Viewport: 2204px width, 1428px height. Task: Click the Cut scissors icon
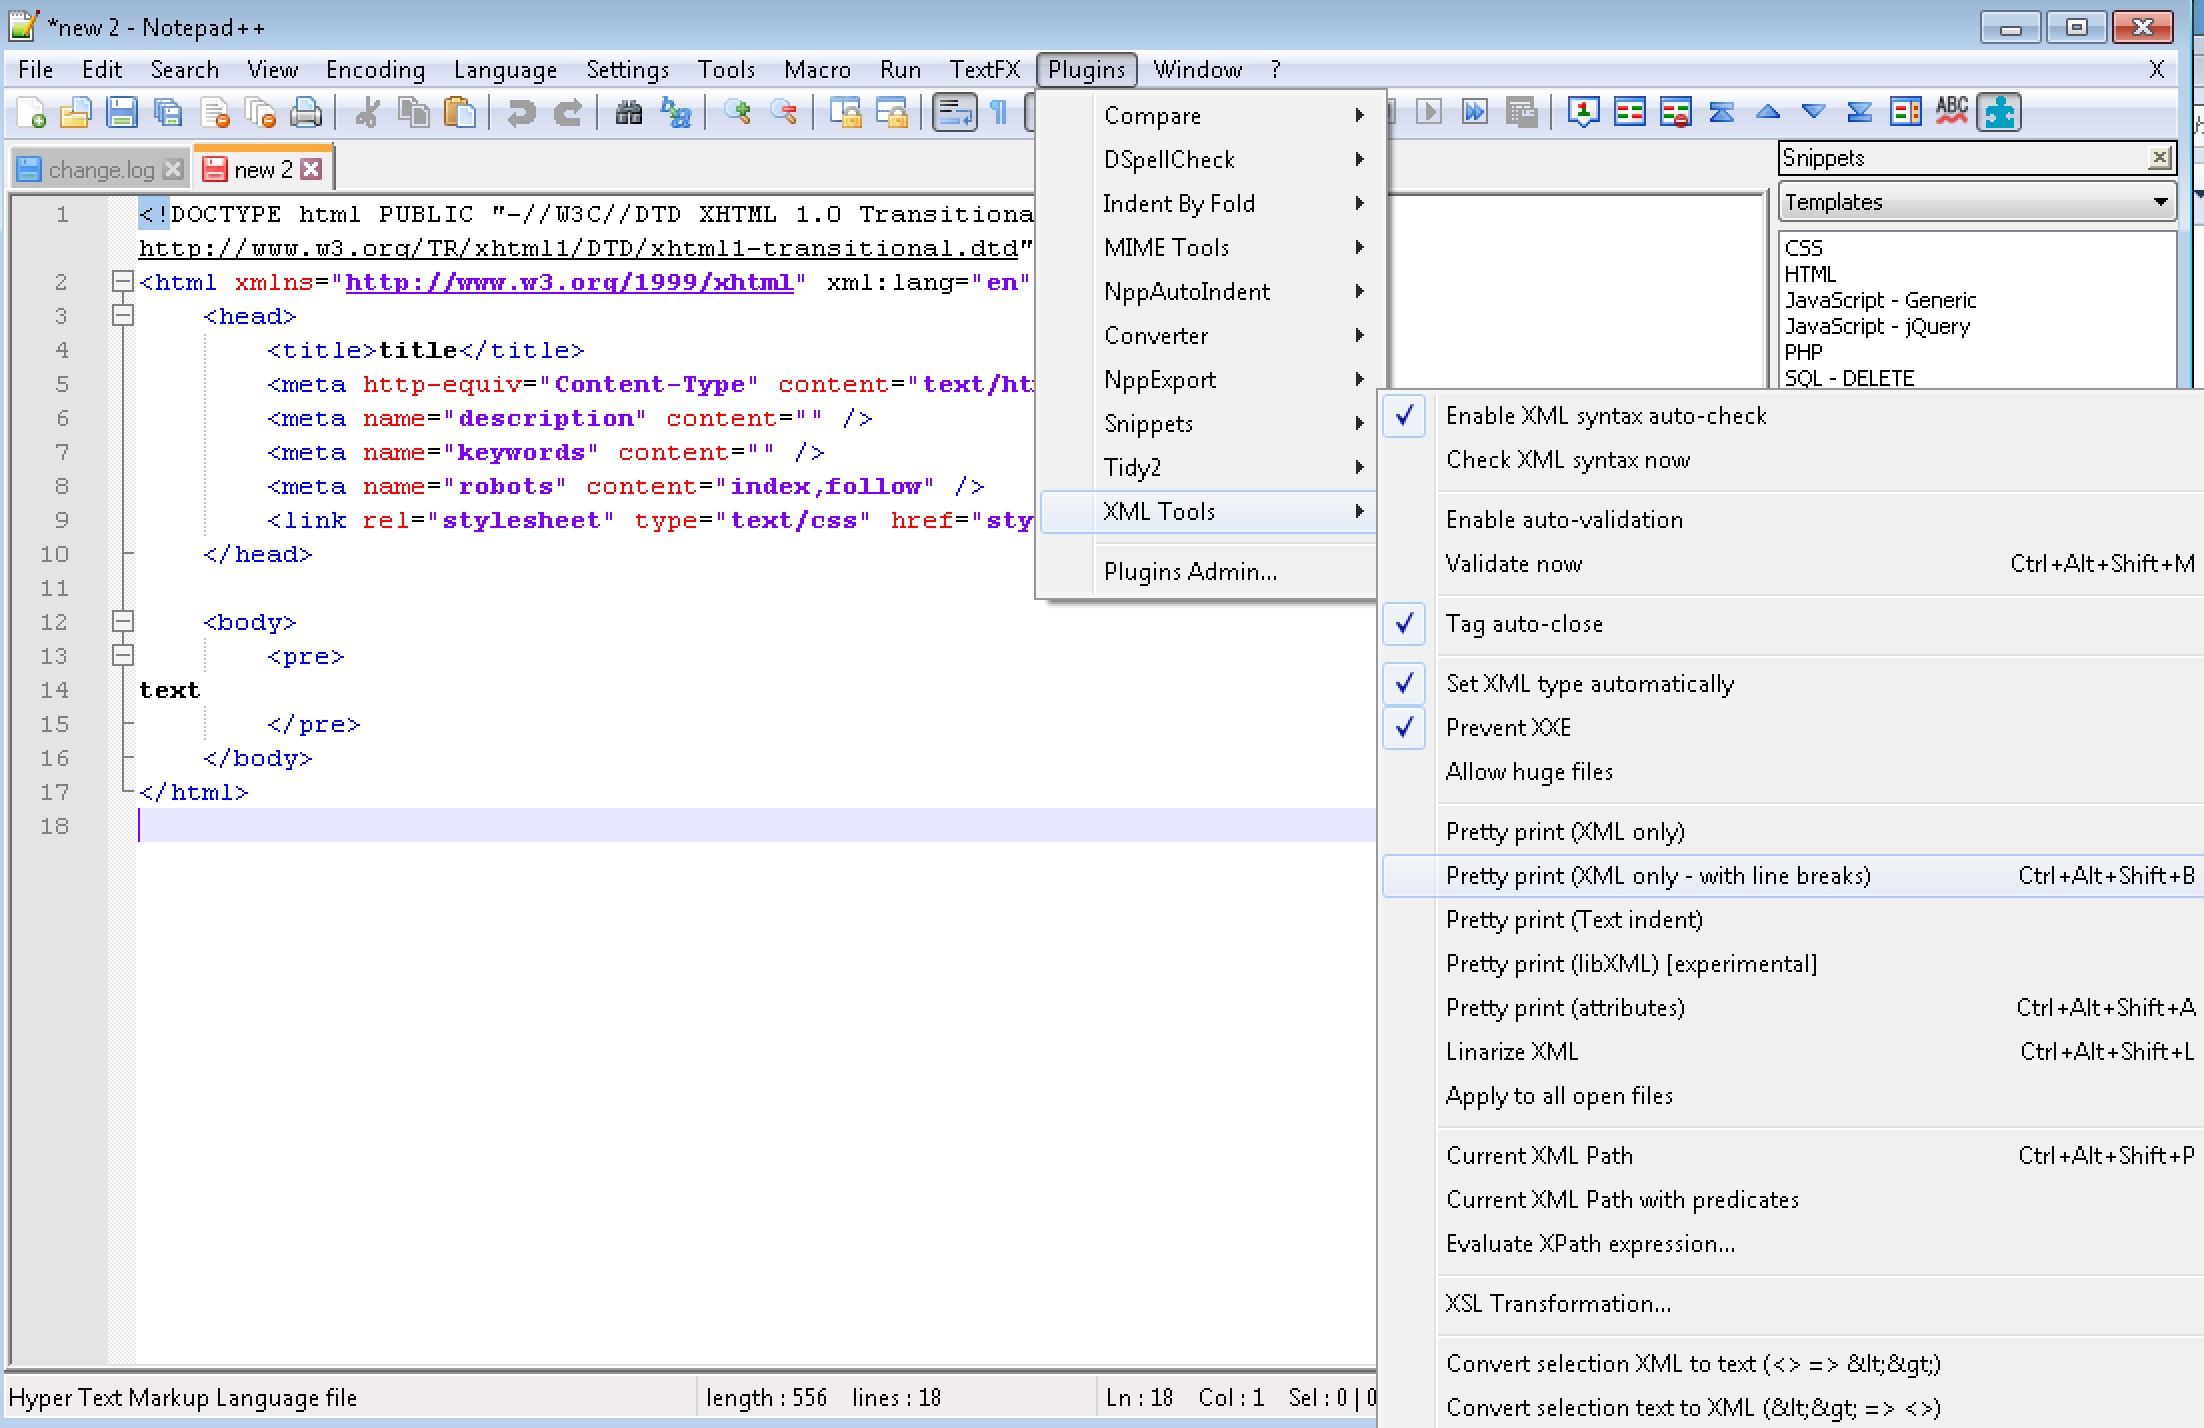click(367, 113)
